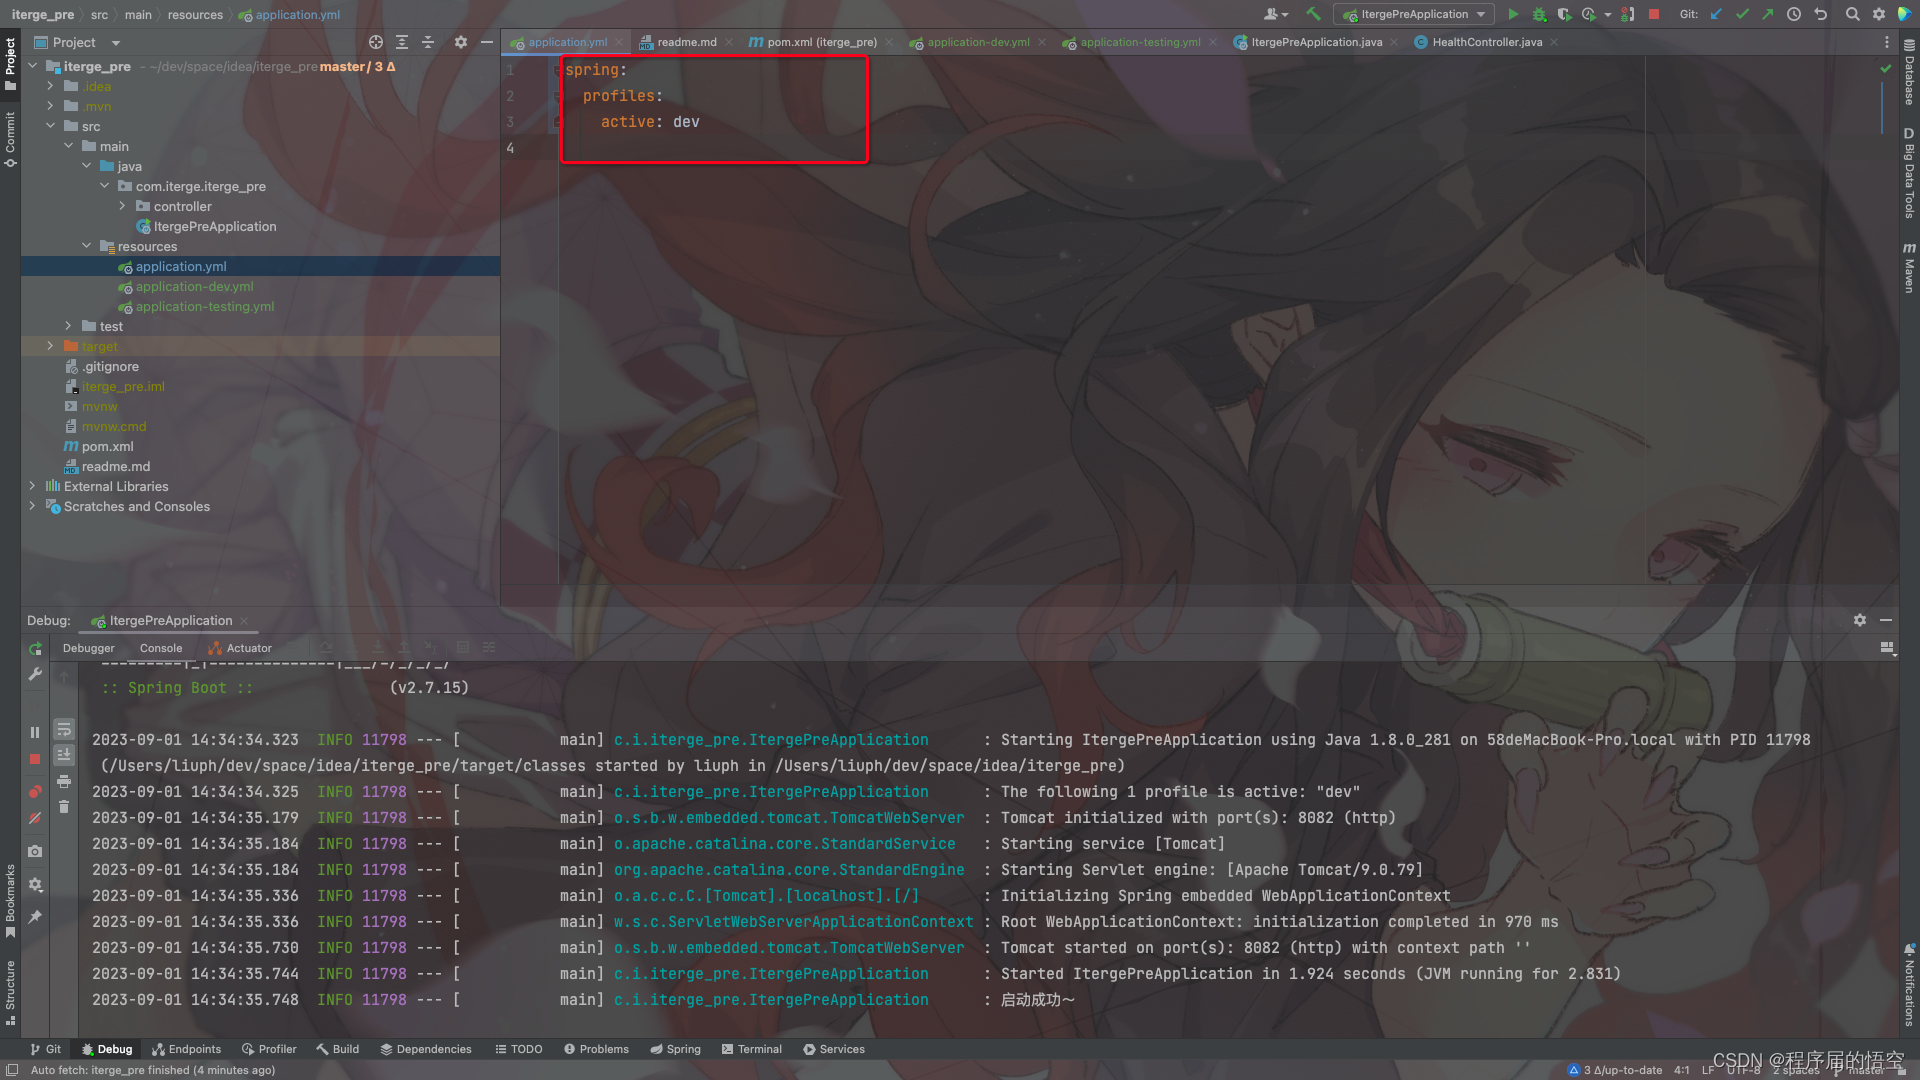Expand the External Libraries node
1920x1080 pixels.
pyautogui.click(x=33, y=486)
